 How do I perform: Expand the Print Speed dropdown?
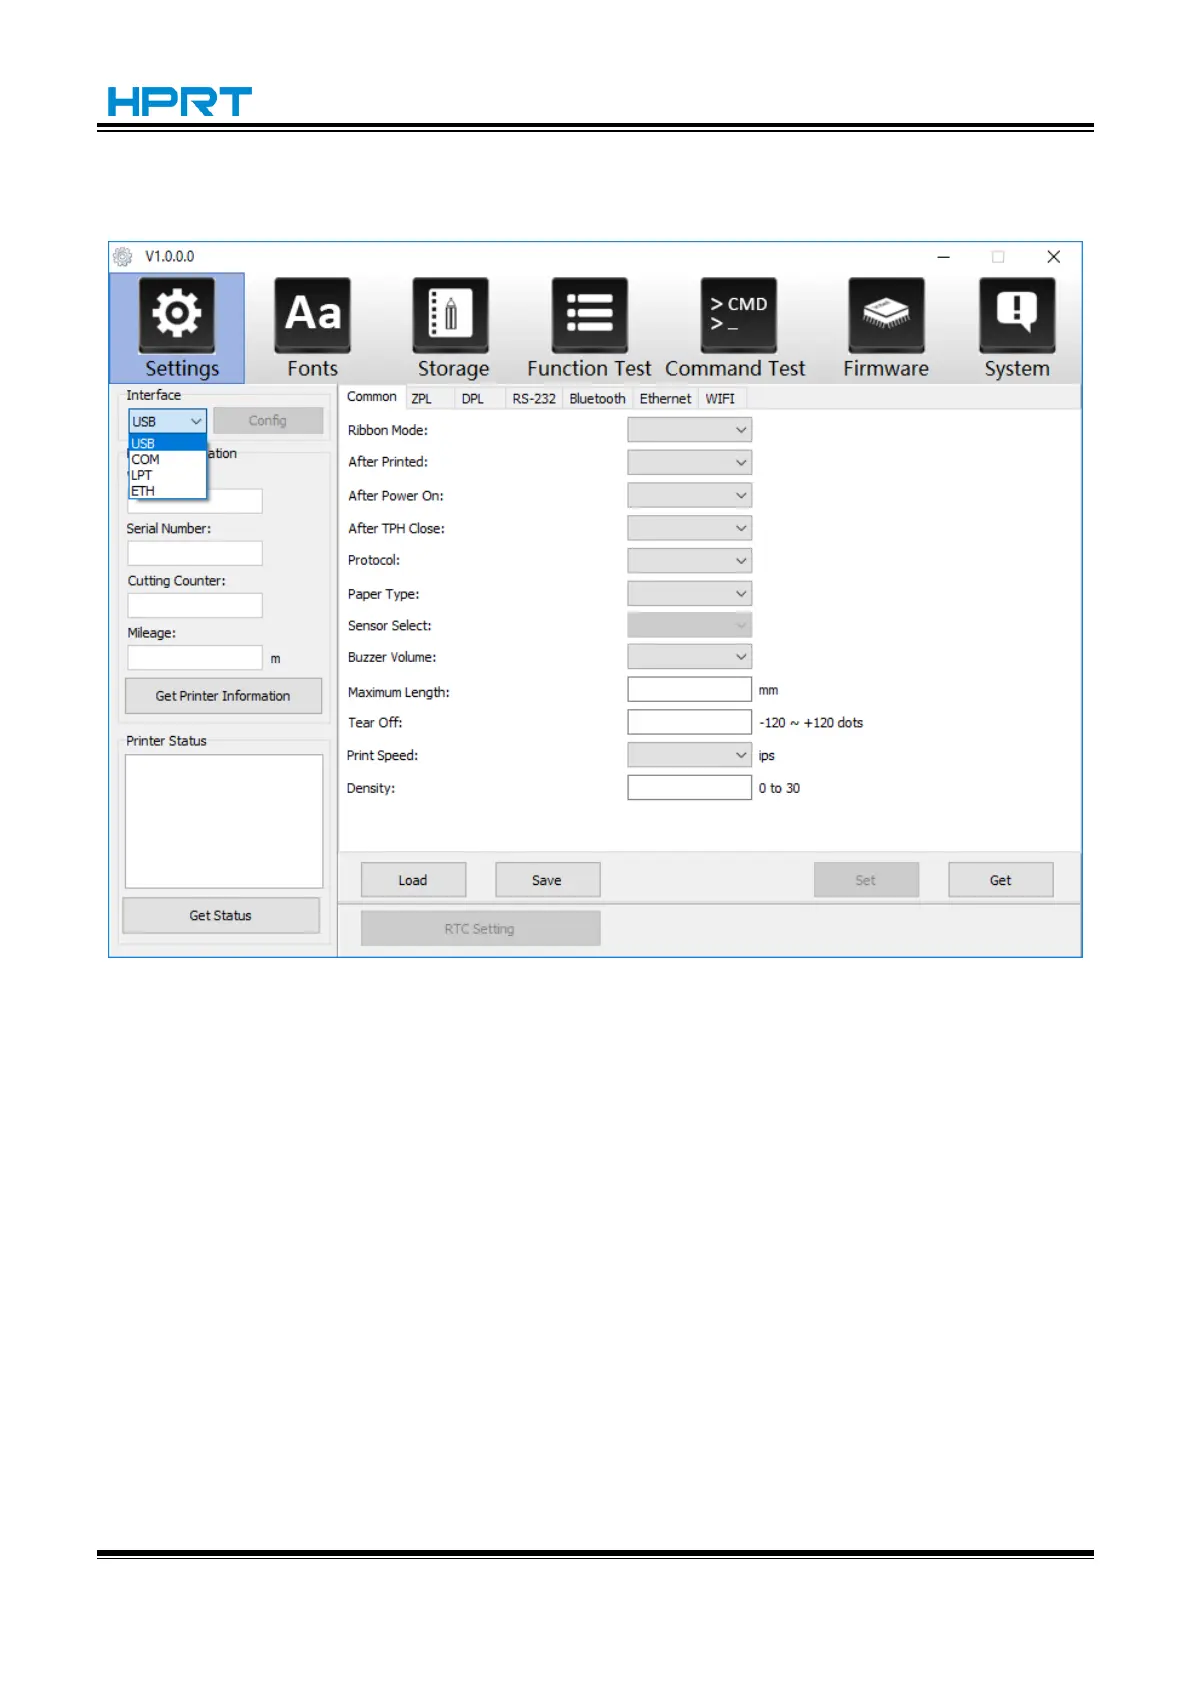pyautogui.click(x=689, y=755)
